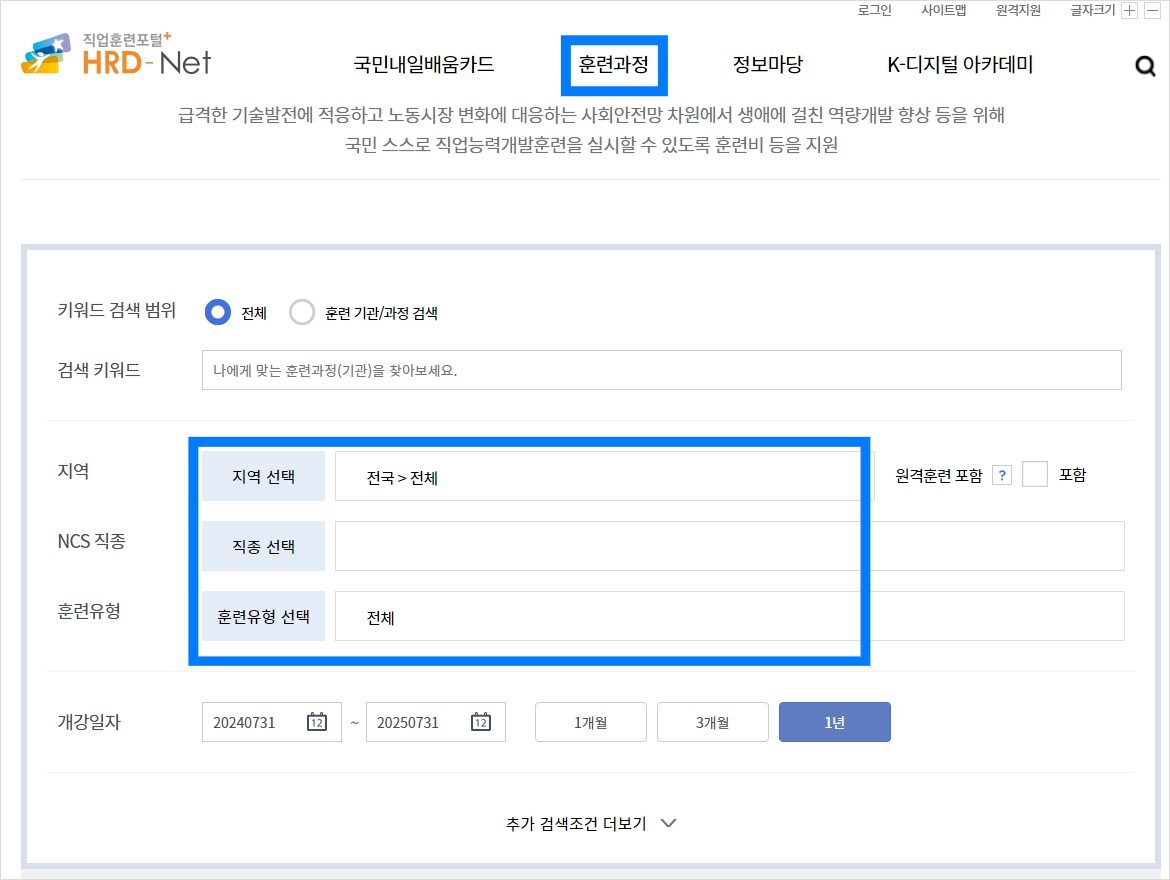Screen dimensions: 1170x880
Task: Open the 직종 선택 selector
Action: pyautogui.click(x=263, y=546)
